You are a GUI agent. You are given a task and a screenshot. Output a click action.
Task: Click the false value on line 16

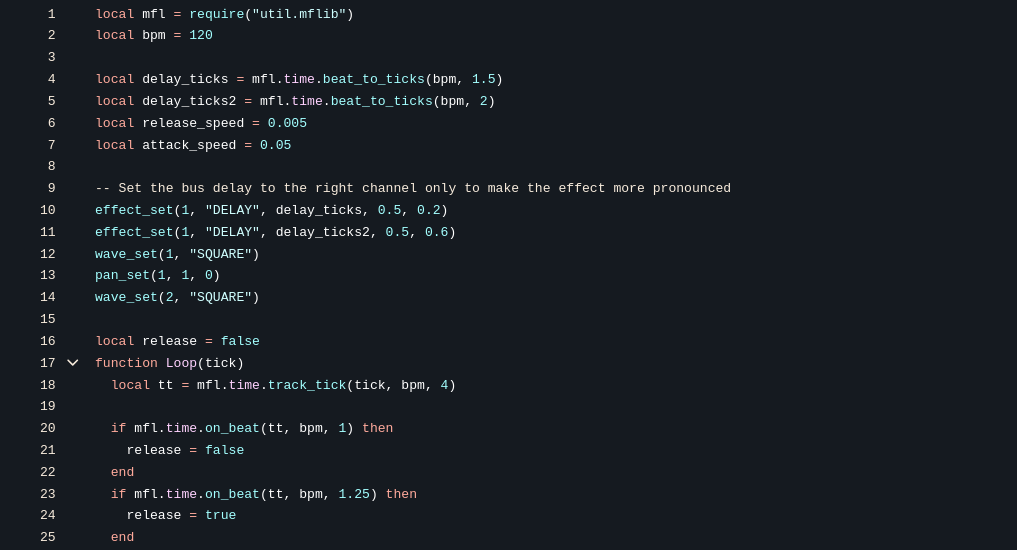[240, 341]
